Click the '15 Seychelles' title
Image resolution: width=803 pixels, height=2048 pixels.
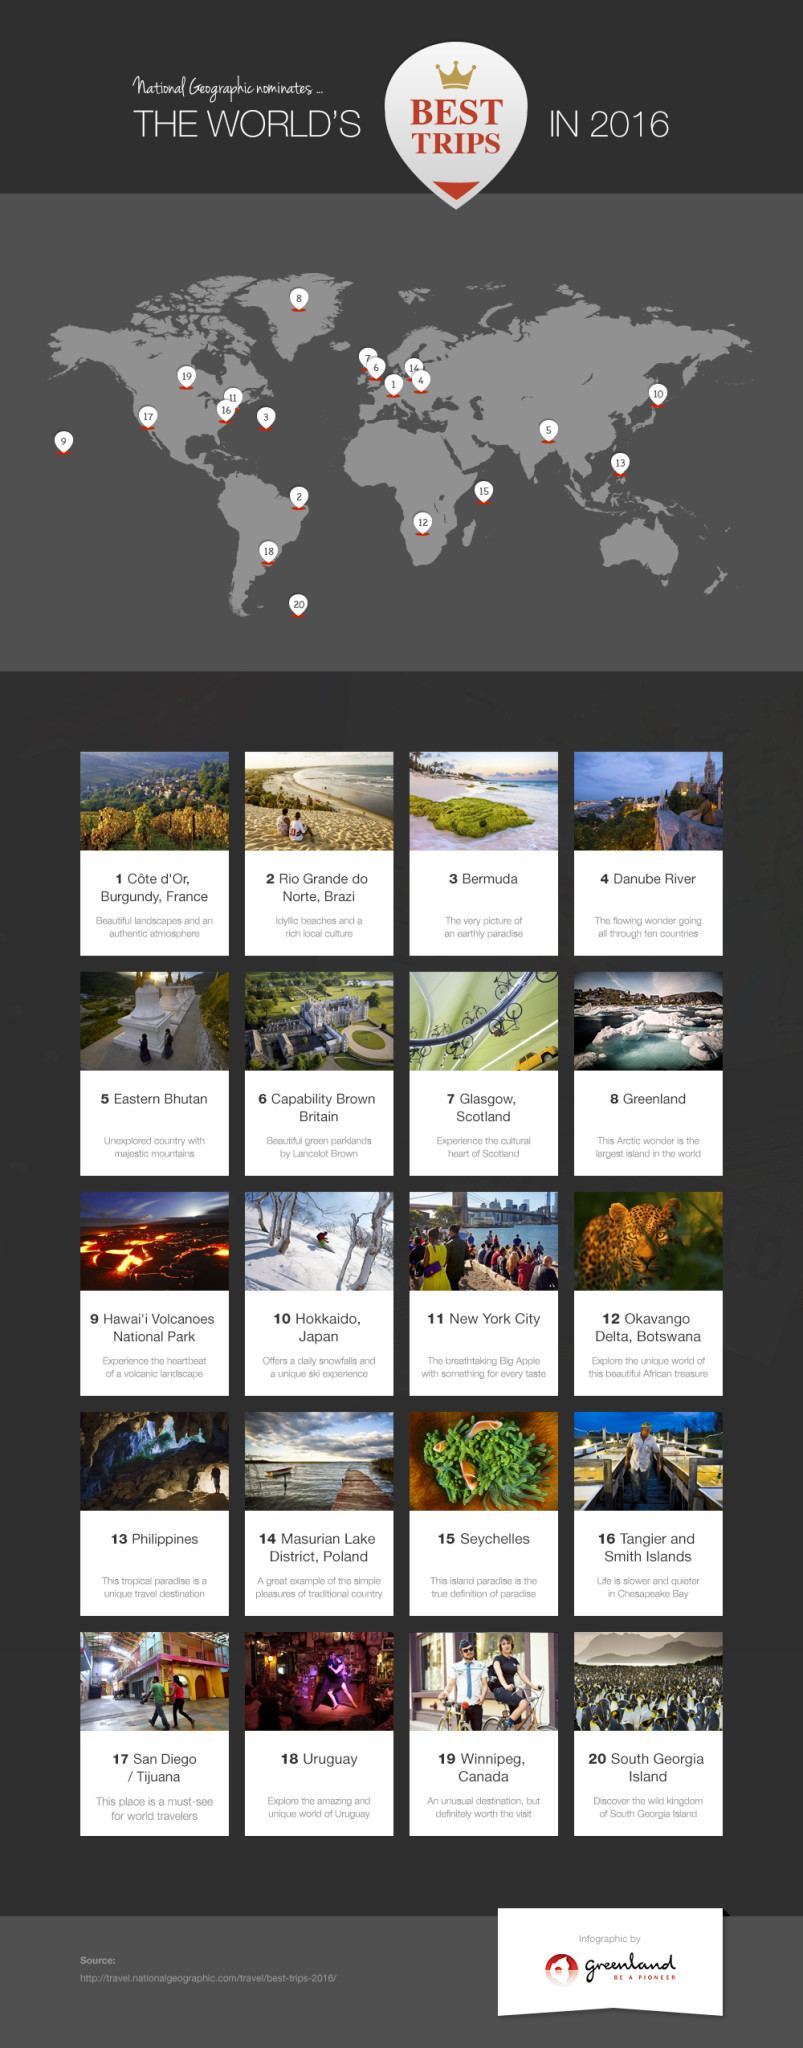click(x=483, y=1539)
